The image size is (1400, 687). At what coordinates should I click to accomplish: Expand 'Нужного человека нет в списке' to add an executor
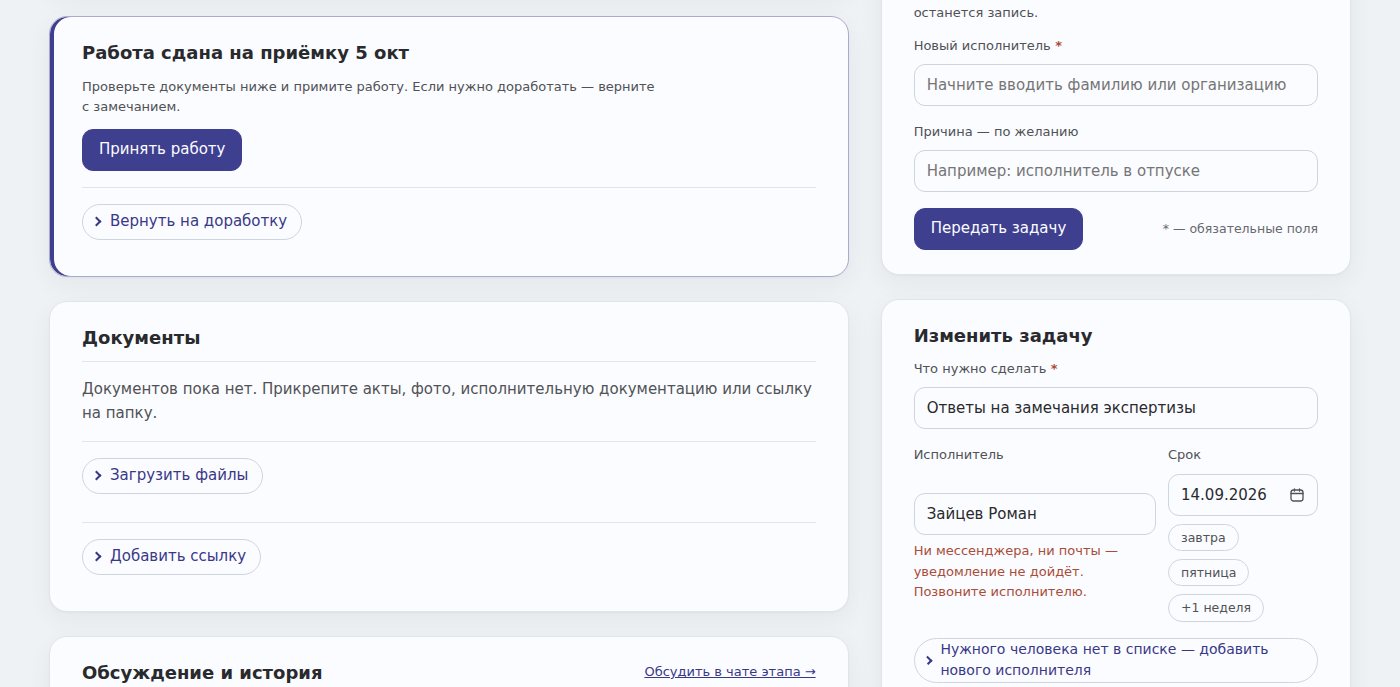click(x=1115, y=660)
